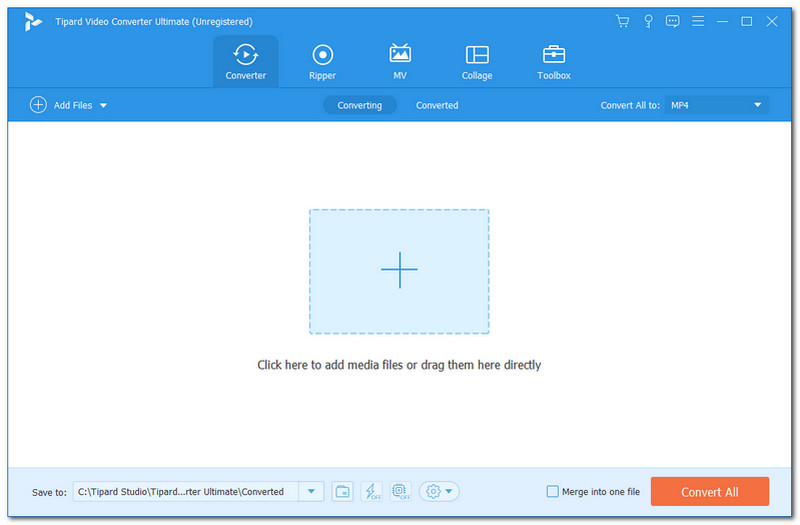Open the Convert All to MP4 dropdown
The height and width of the screenshot is (525, 800).
716,105
